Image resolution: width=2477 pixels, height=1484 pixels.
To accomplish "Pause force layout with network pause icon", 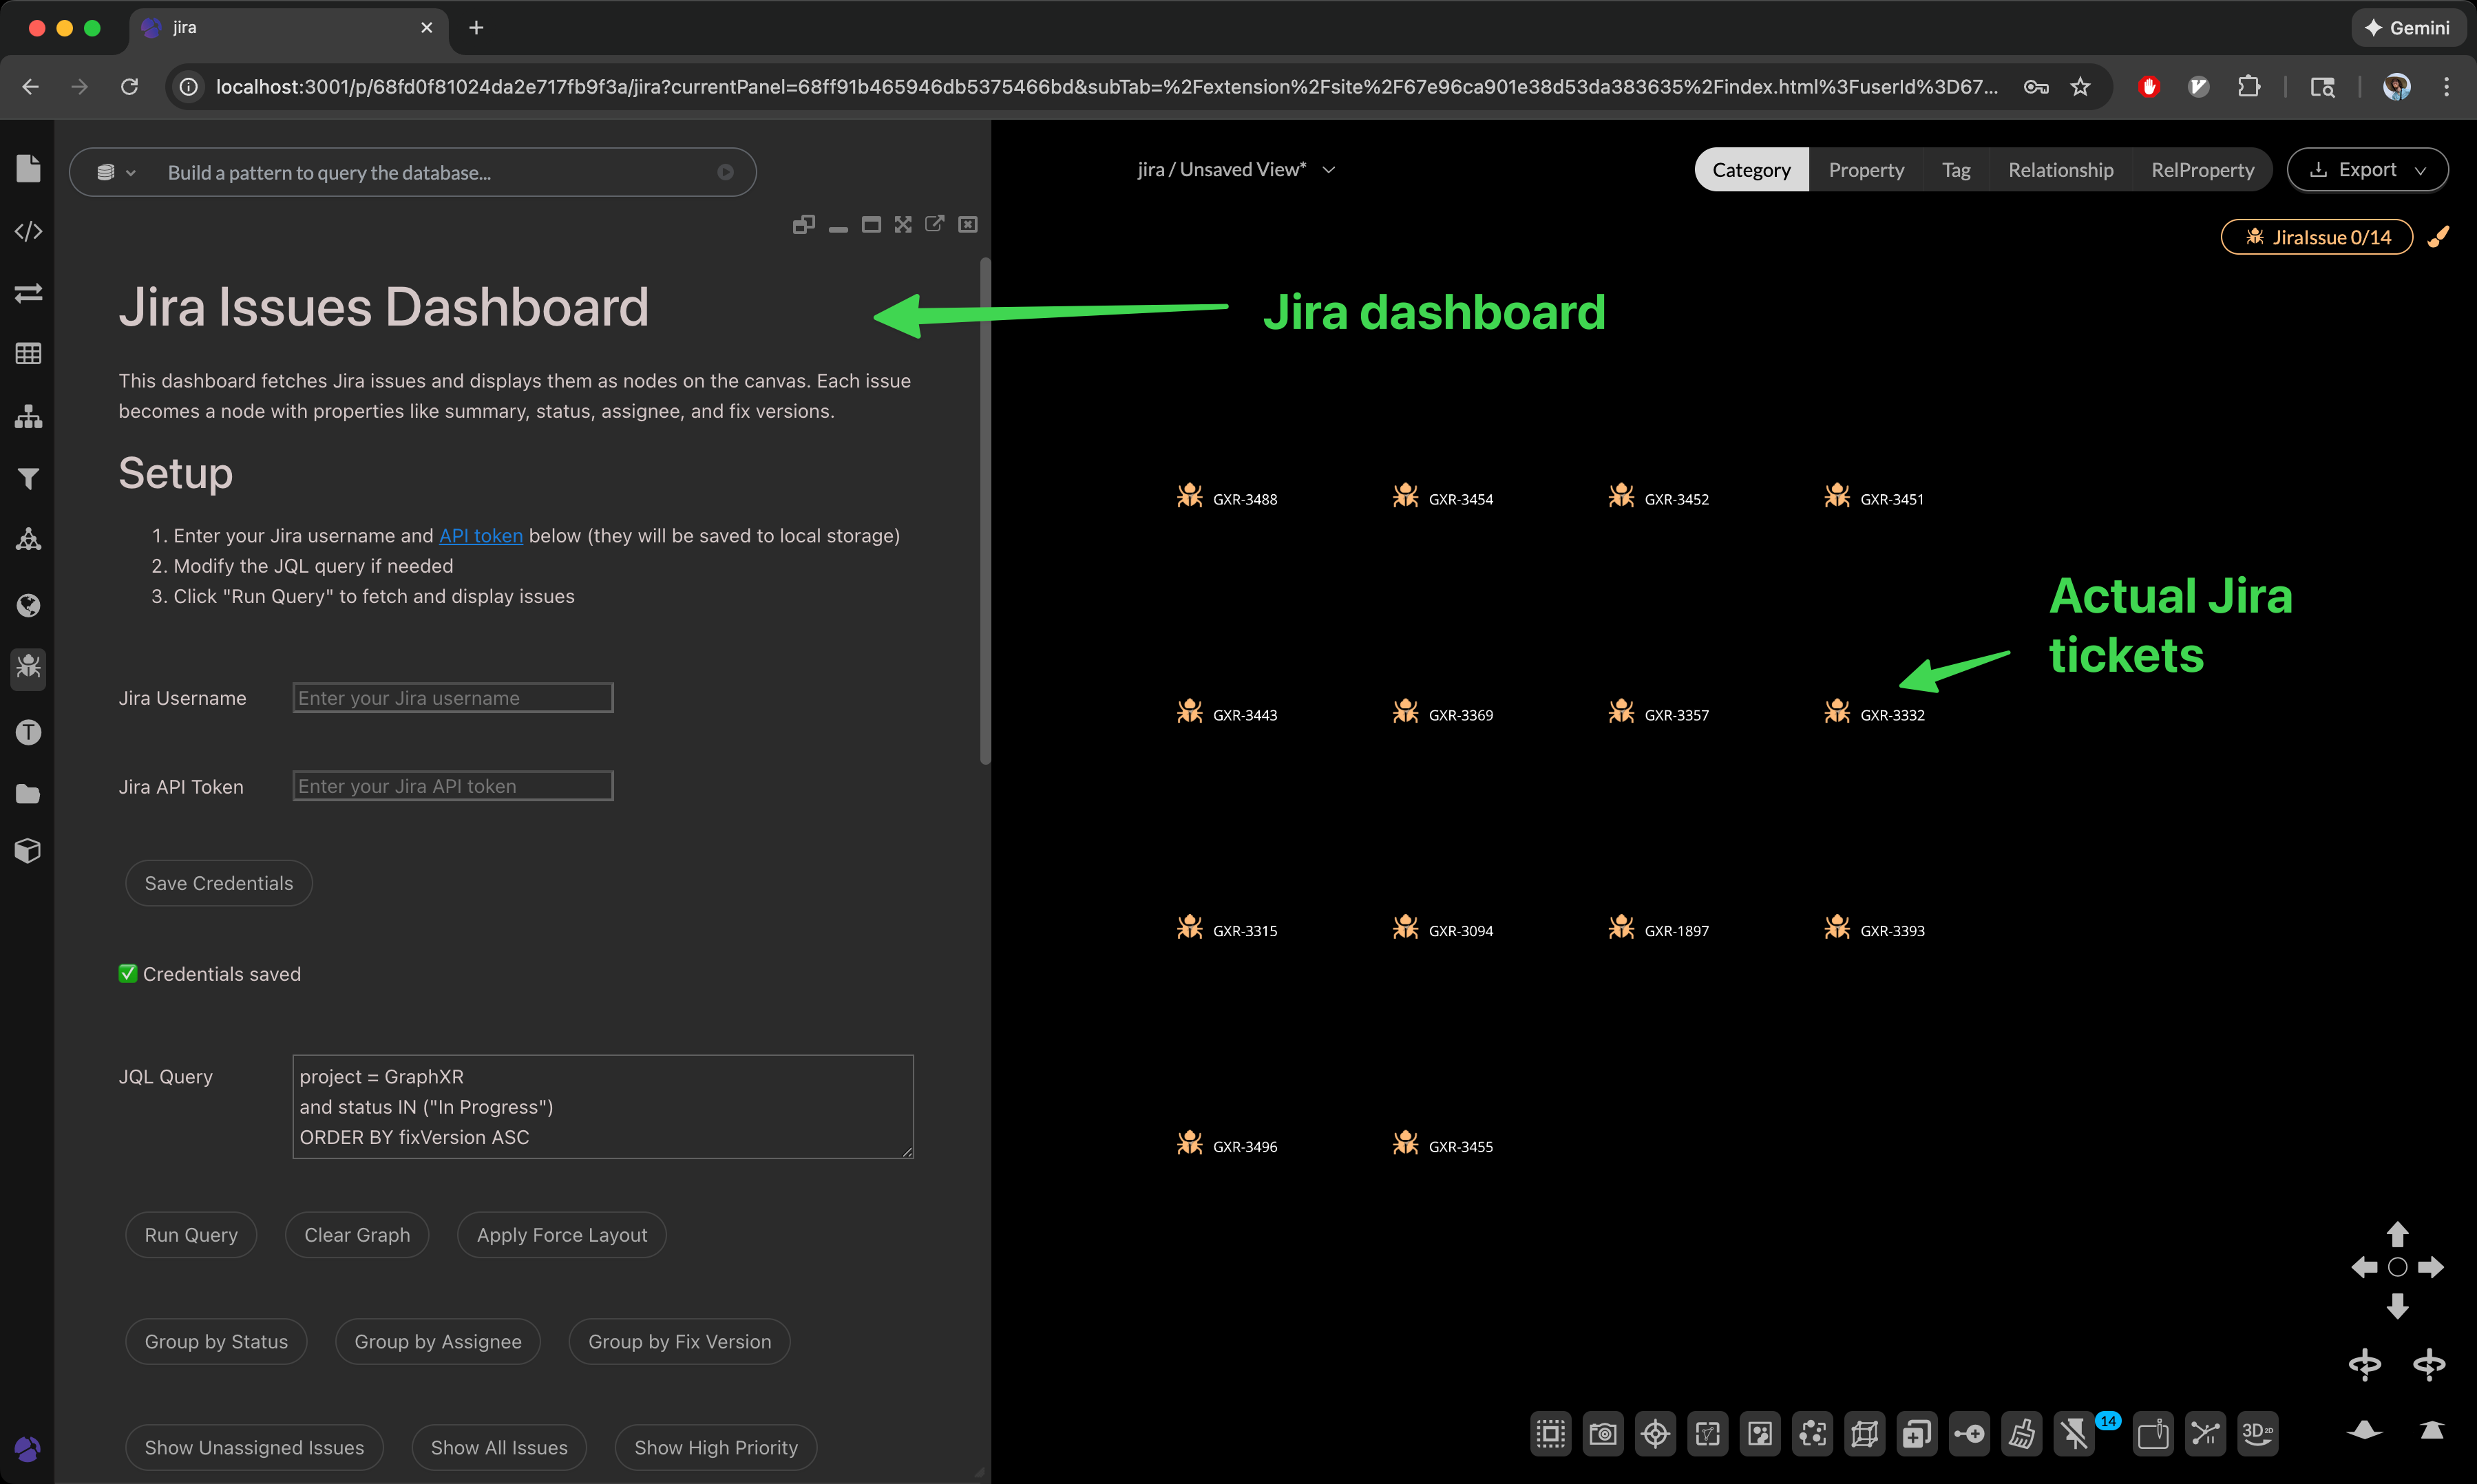I will pos(2205,1434).
